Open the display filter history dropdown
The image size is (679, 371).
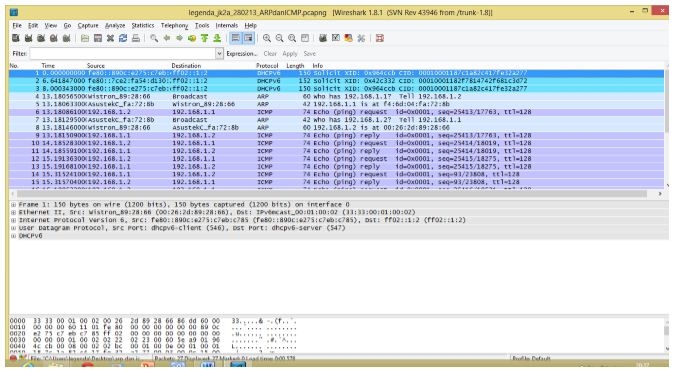click(219, 53)
